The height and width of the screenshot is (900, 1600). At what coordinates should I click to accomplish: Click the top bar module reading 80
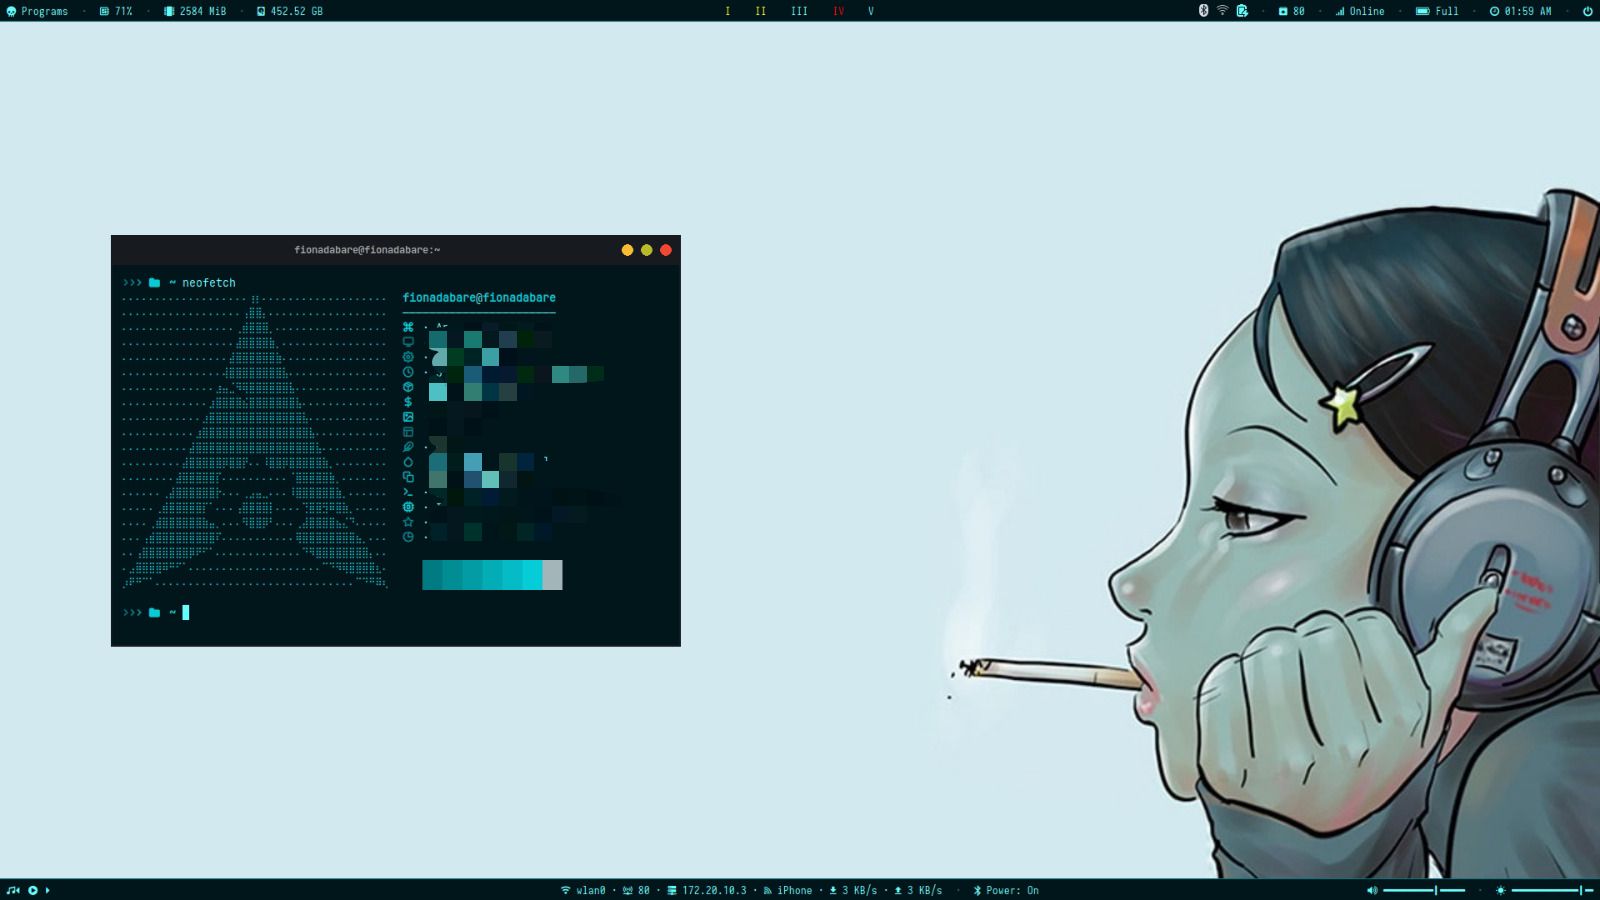1291,11
